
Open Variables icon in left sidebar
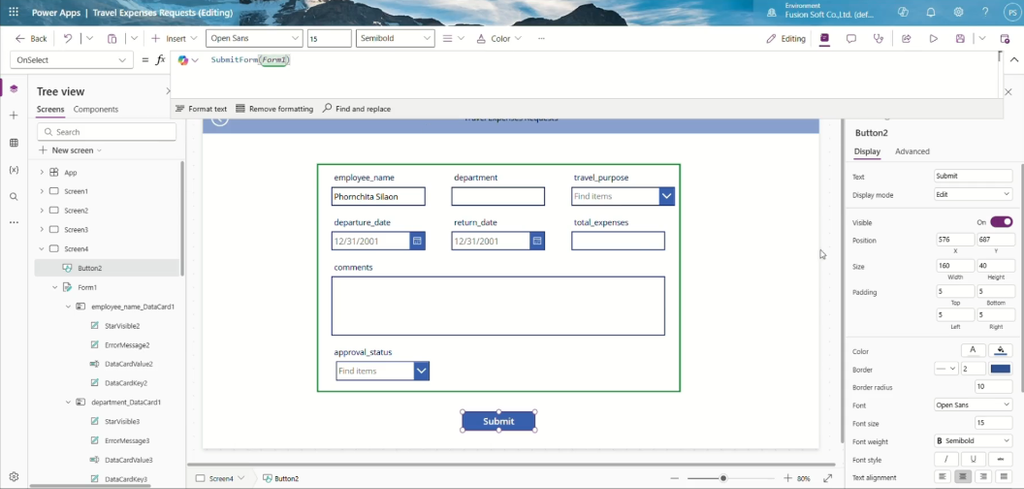(14, 170)
